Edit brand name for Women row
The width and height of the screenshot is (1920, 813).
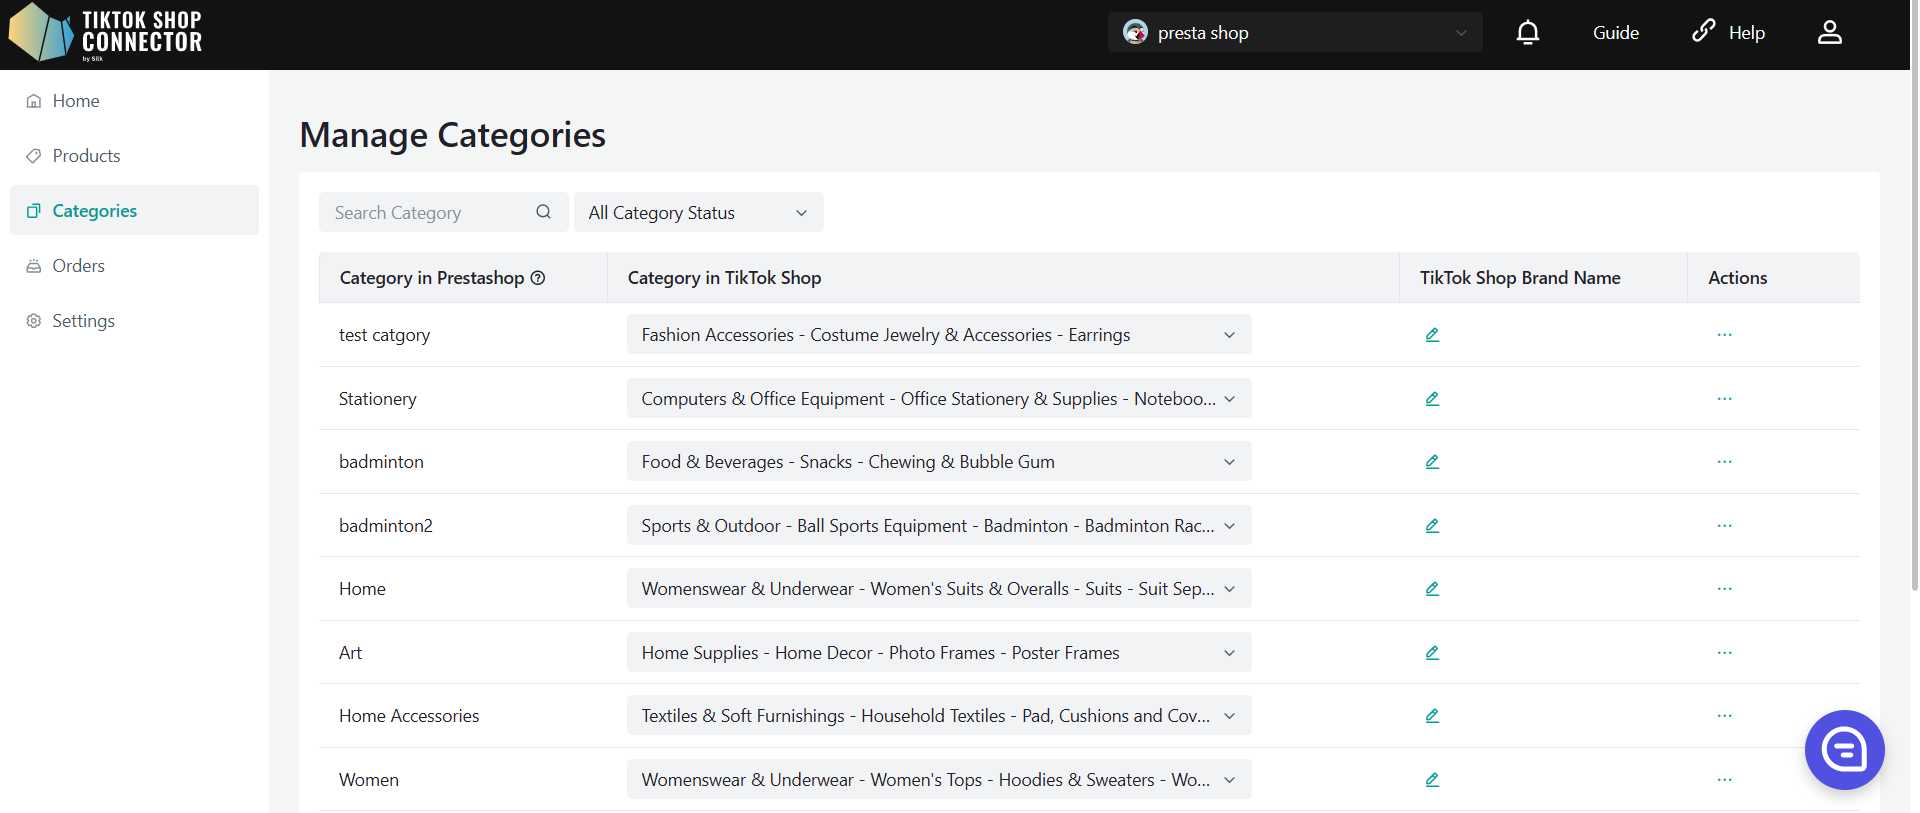click(1432, 780)
